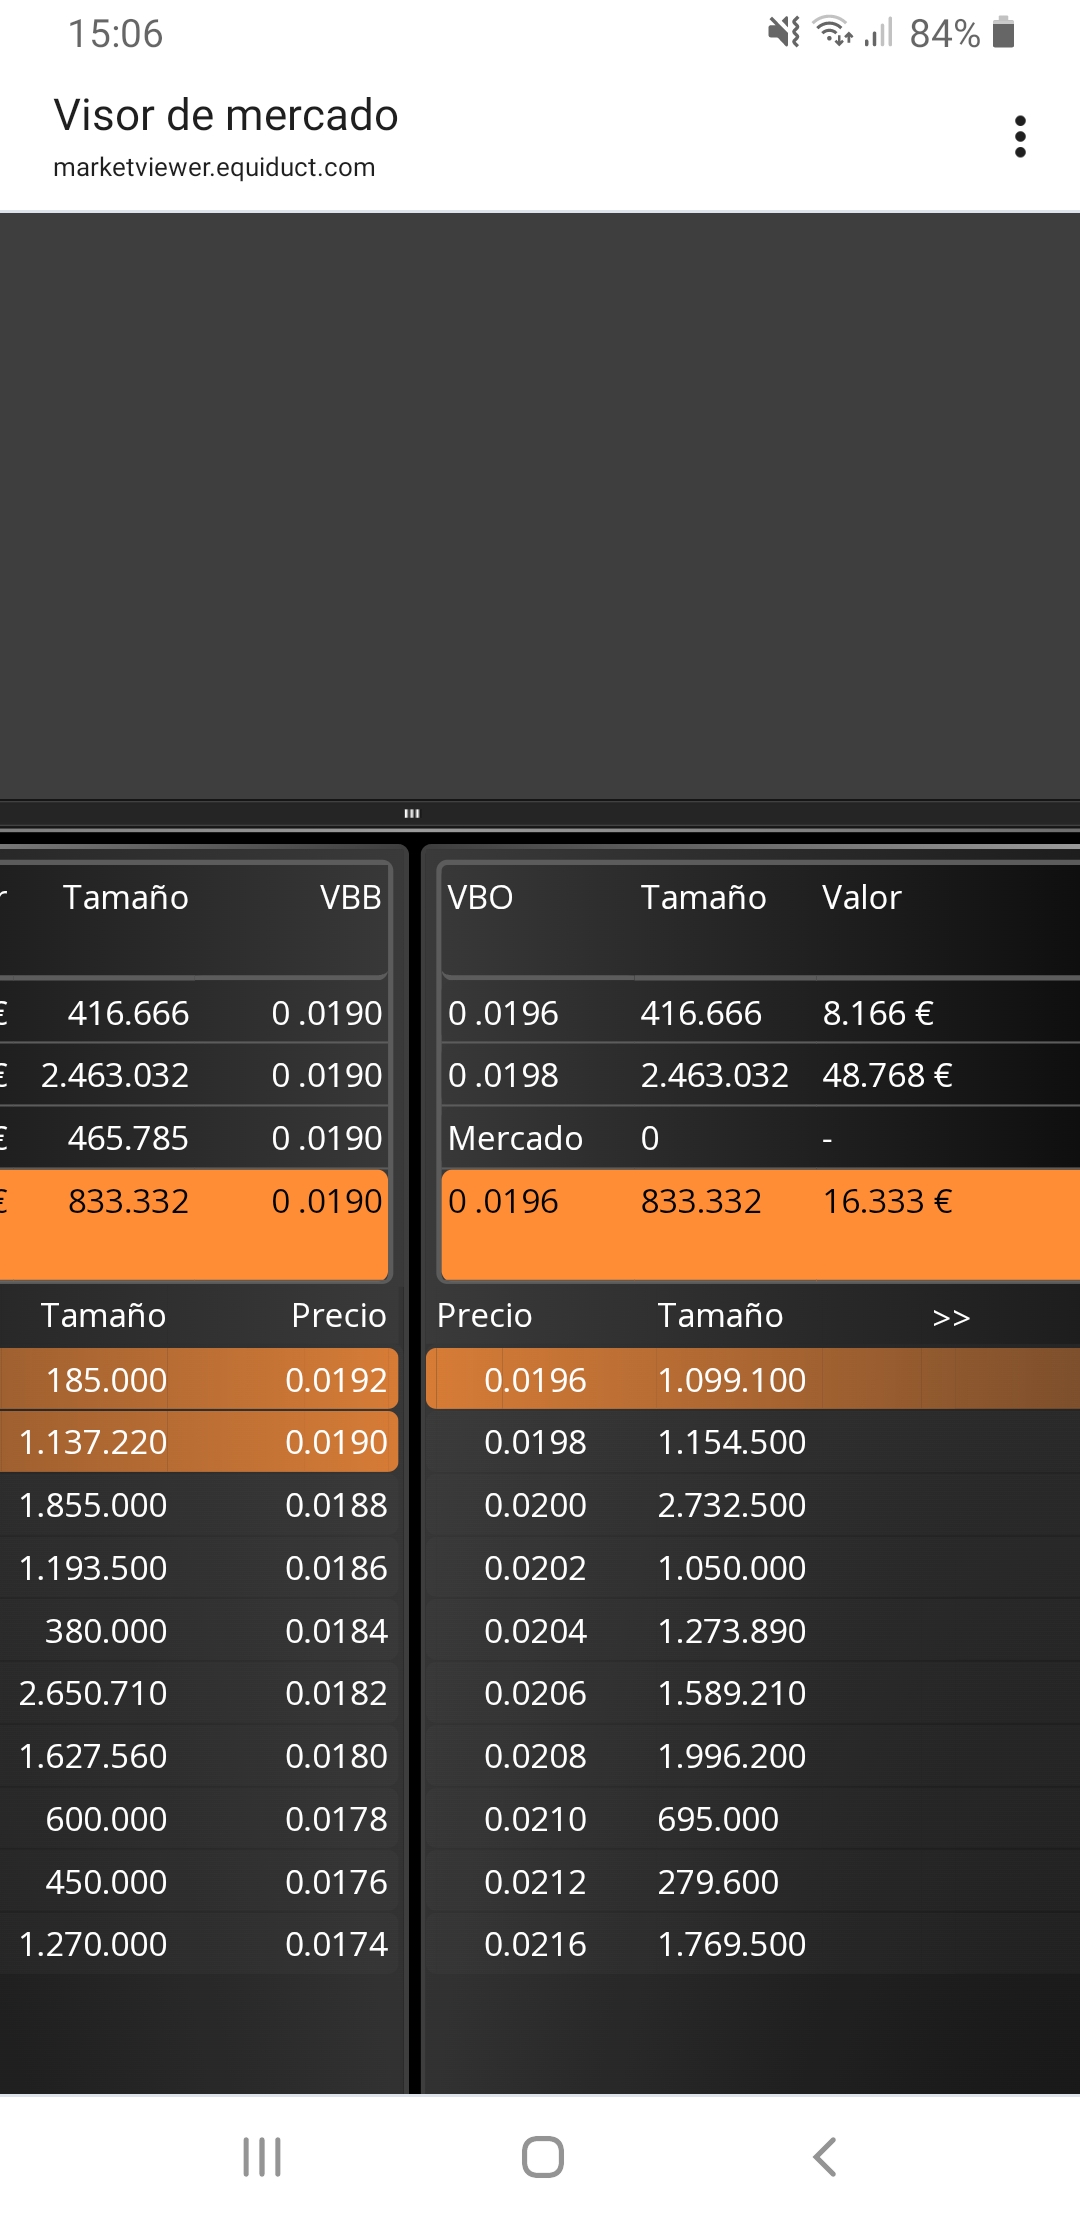Select bid price 0.0188
Viewport: 1080px width, 2220px height.
tap(336, 1505)
